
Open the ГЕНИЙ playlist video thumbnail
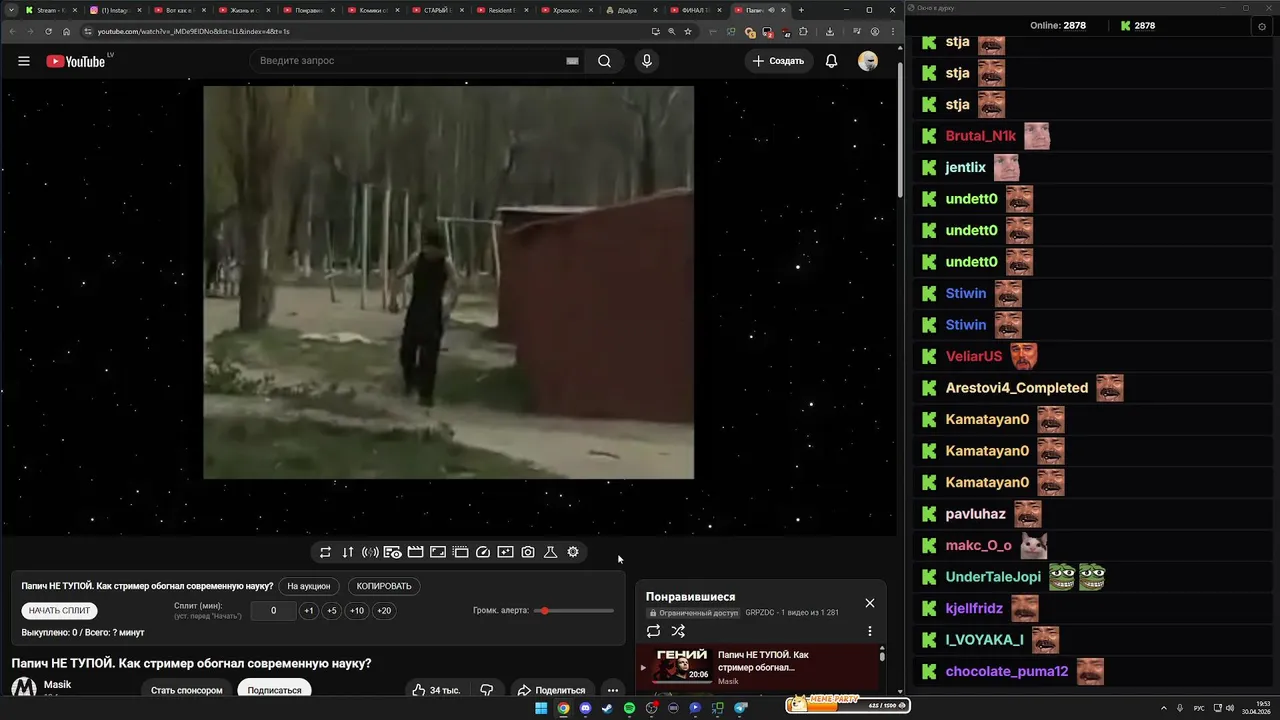pyautogui.click(x=682, y=666)
